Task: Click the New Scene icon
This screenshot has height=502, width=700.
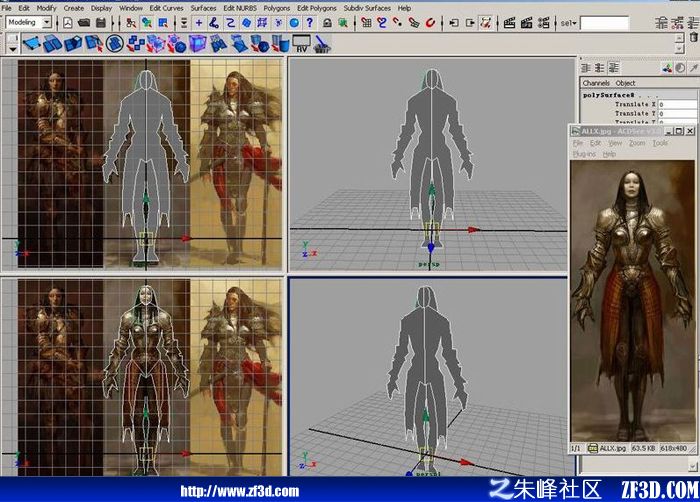Action: click(67, 23)
